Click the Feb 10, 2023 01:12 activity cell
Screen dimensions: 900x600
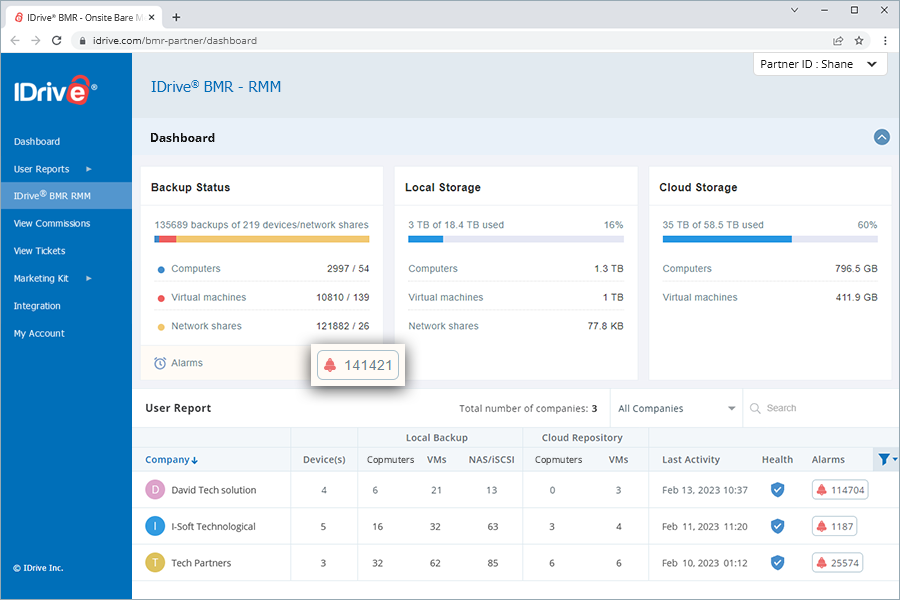[x=705, y=563]
